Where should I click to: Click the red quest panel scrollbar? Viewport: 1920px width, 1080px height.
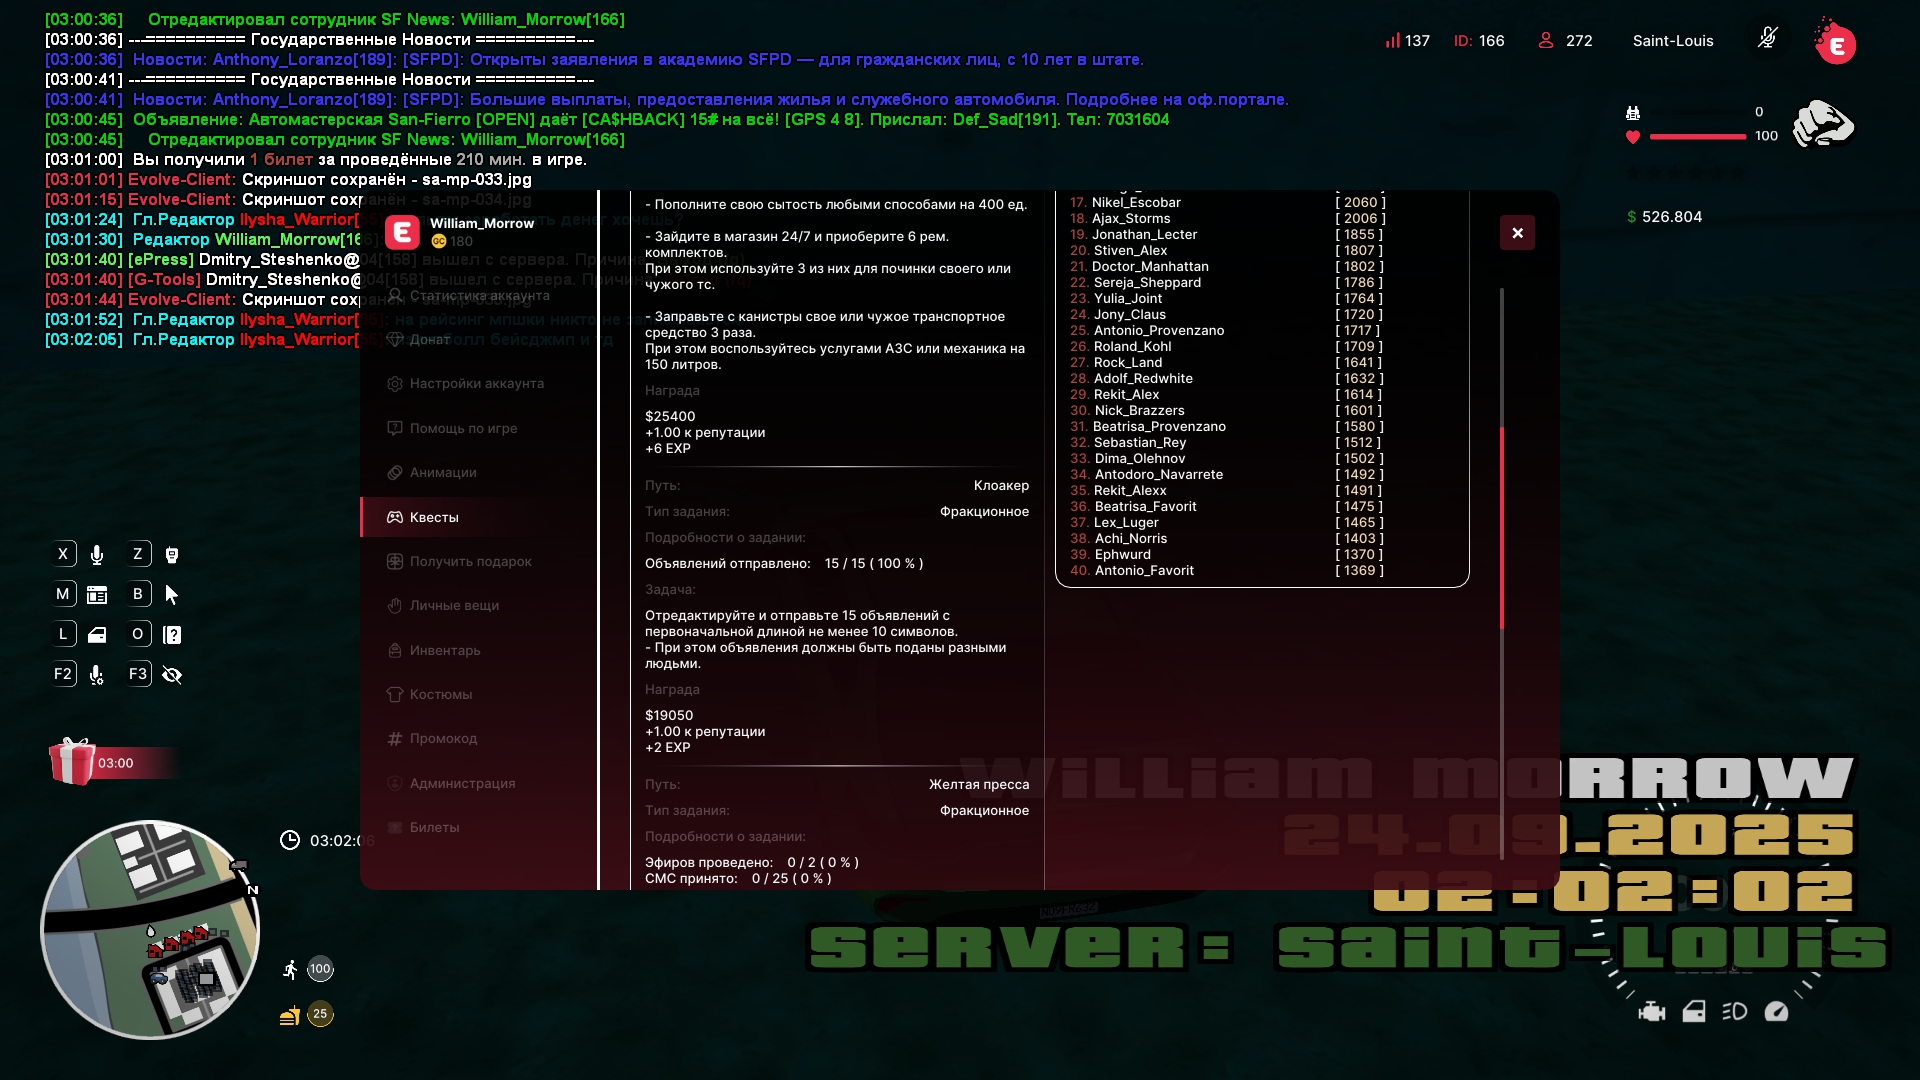[x=1501, y=528]
